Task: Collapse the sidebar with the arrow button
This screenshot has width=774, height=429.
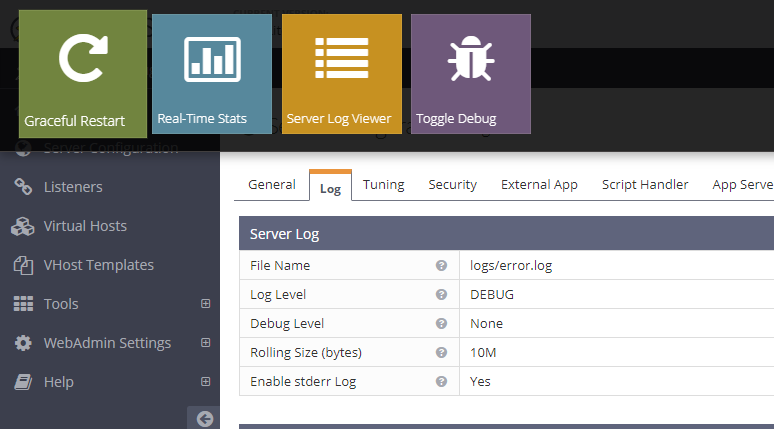Action: click(x=204, y=419)
